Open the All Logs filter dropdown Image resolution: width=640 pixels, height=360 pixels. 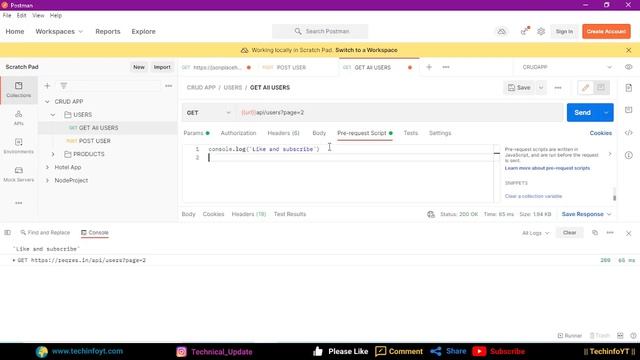[536, 233]
